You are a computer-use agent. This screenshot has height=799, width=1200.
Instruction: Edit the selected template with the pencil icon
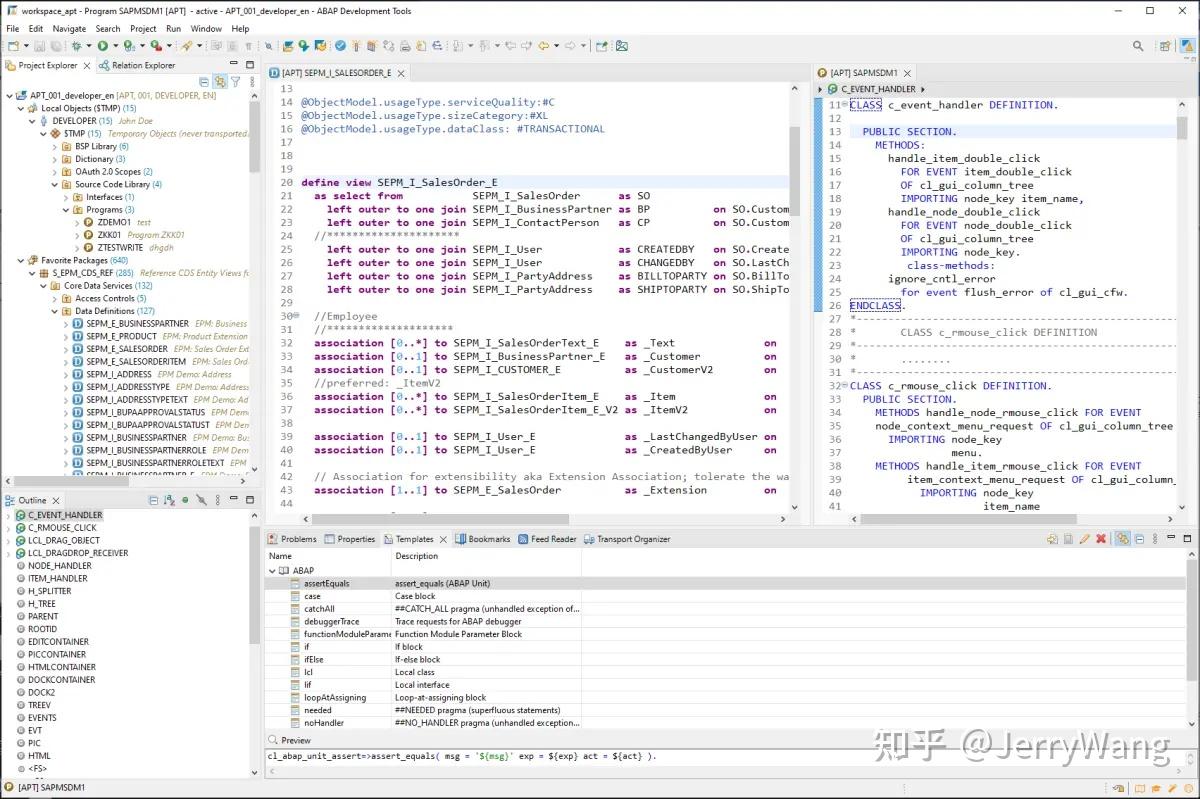click(1085, 538)
